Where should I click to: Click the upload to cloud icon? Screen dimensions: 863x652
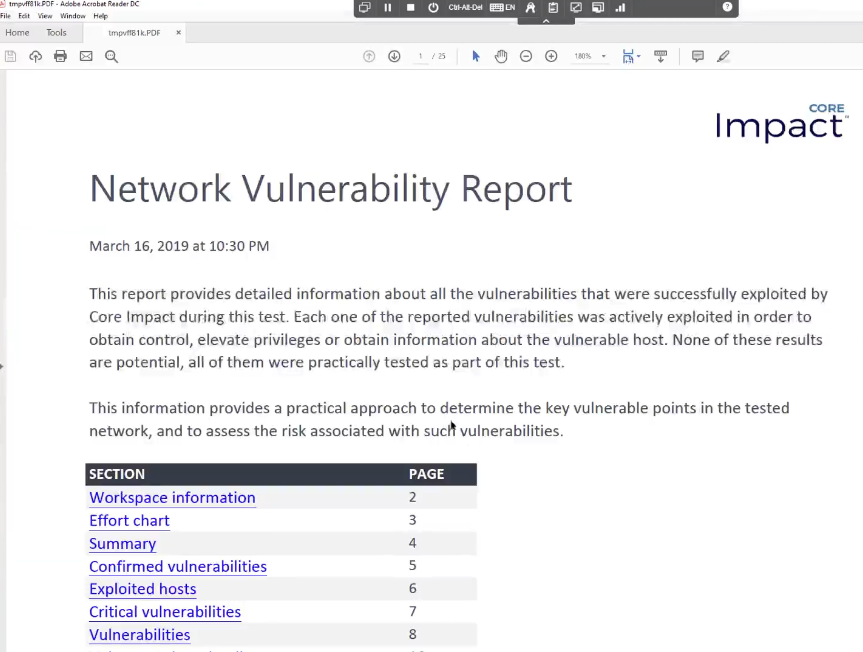[x=35, y=56]
